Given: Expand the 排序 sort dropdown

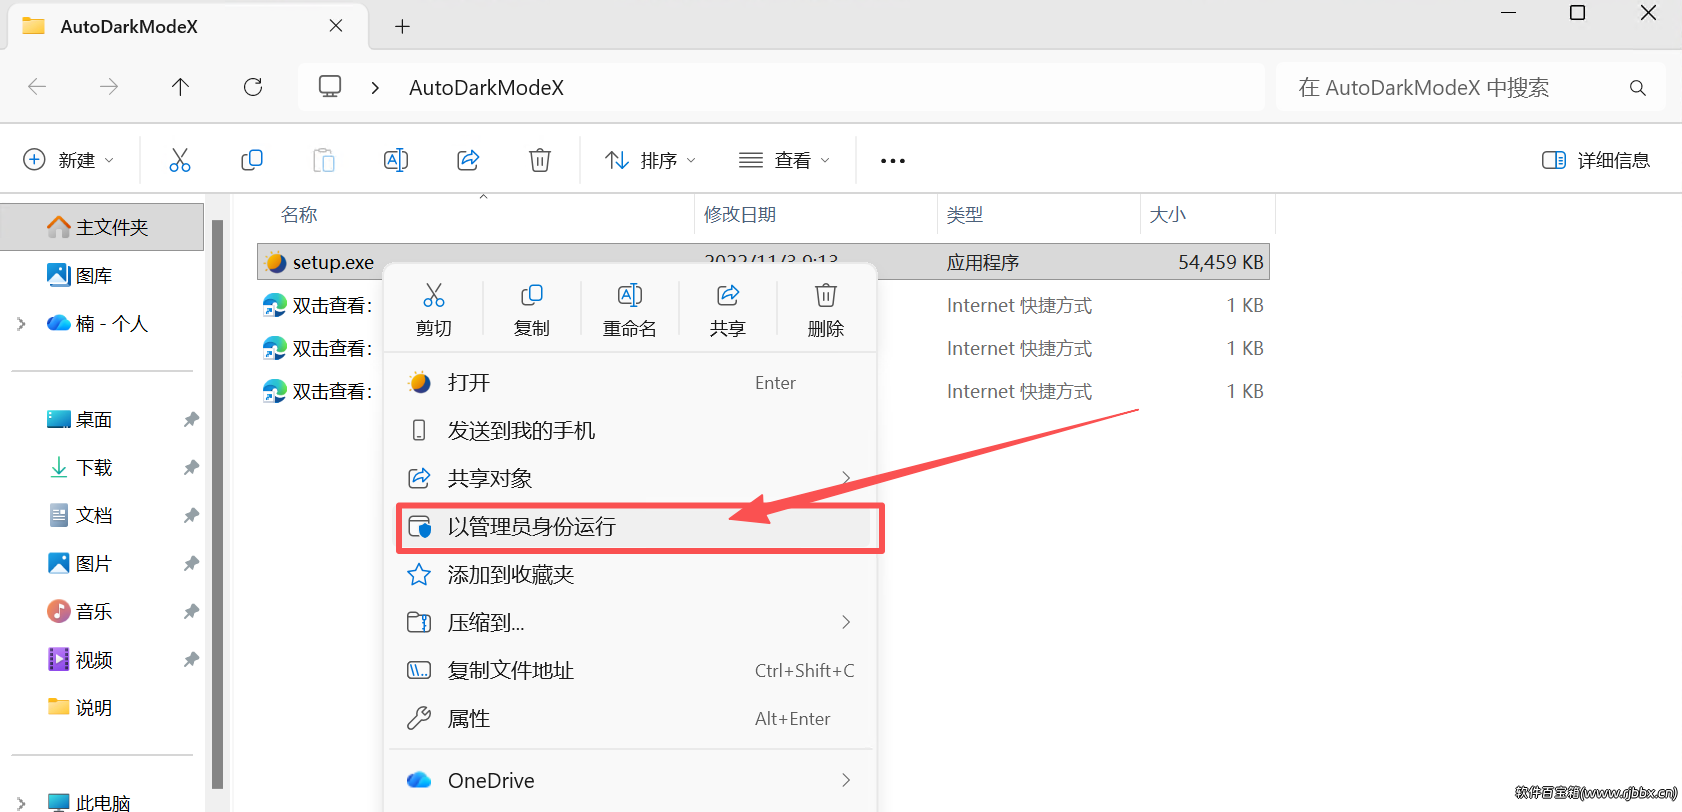Looking at the screenshot, I should point(650,160).
